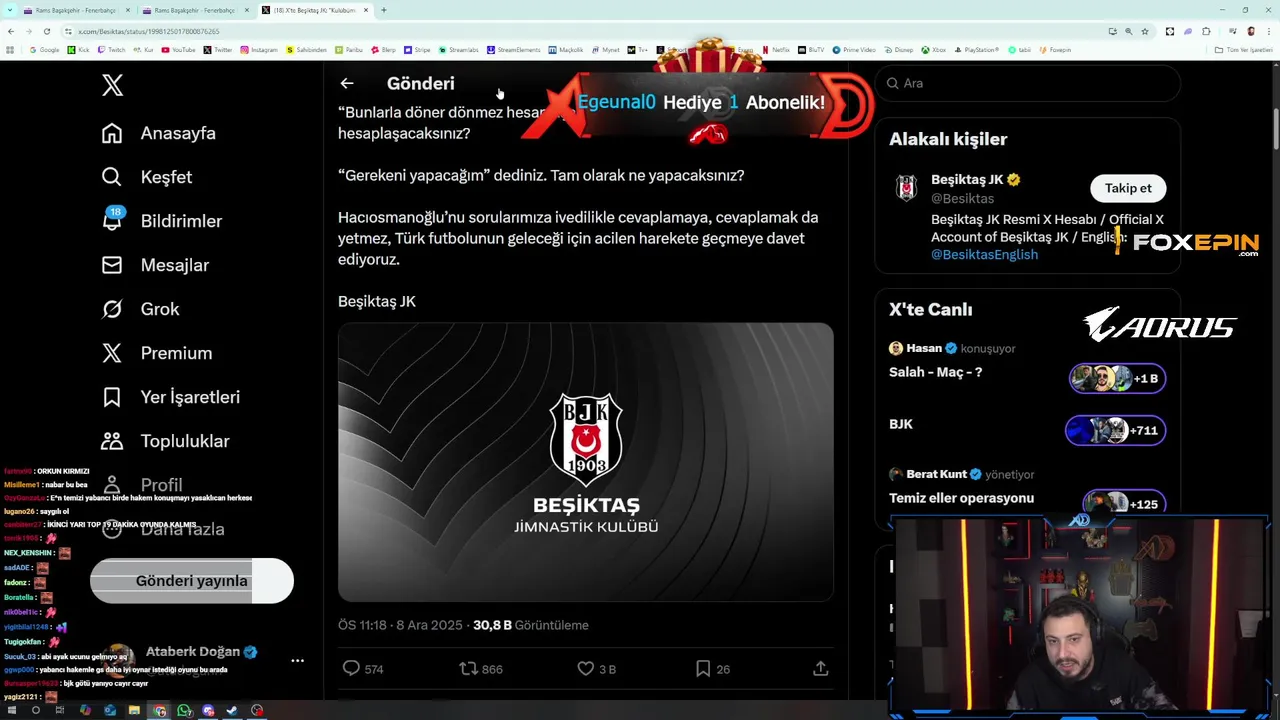
Task: Open the @BesiktasEnglish link
Action: [x=984, y=255]
